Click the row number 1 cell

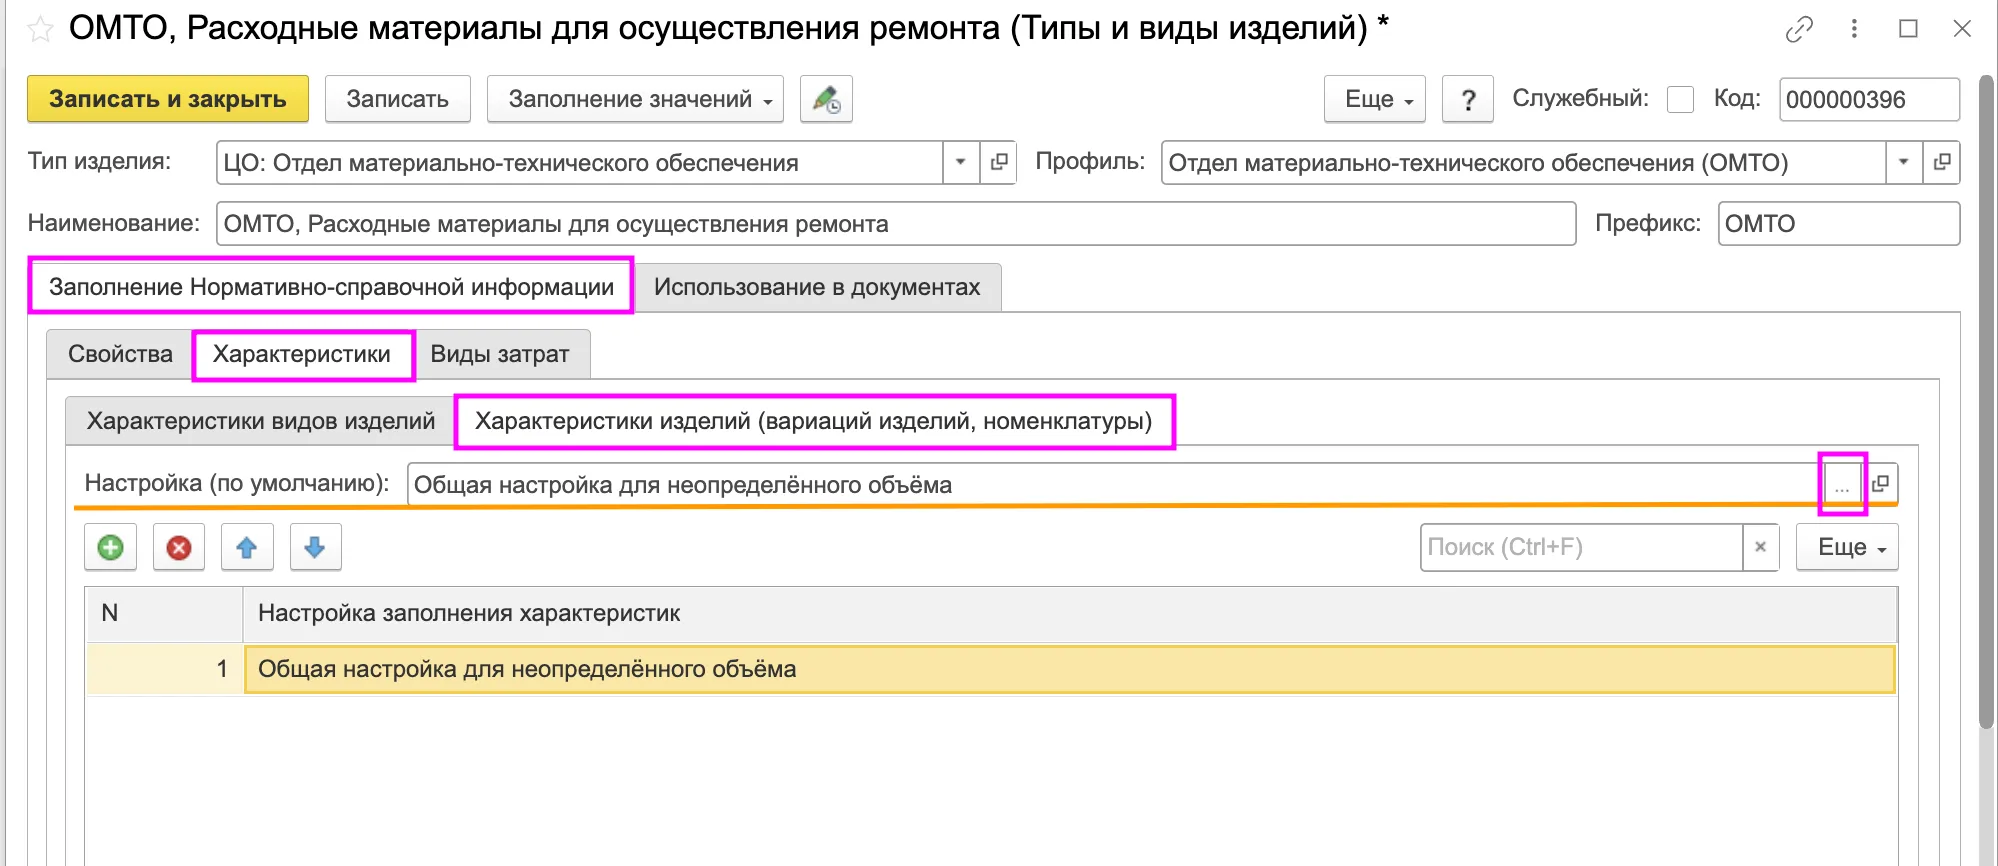[x=165, y=669]
